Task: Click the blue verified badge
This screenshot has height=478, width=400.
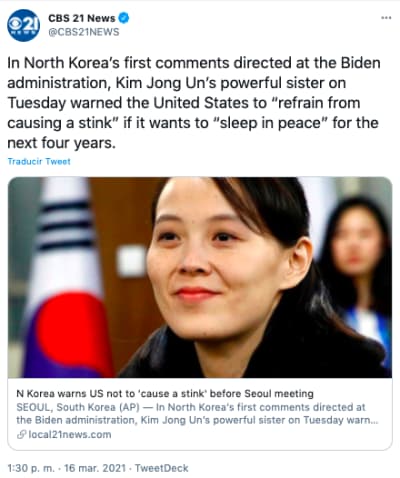Action: tap(124, 18)
